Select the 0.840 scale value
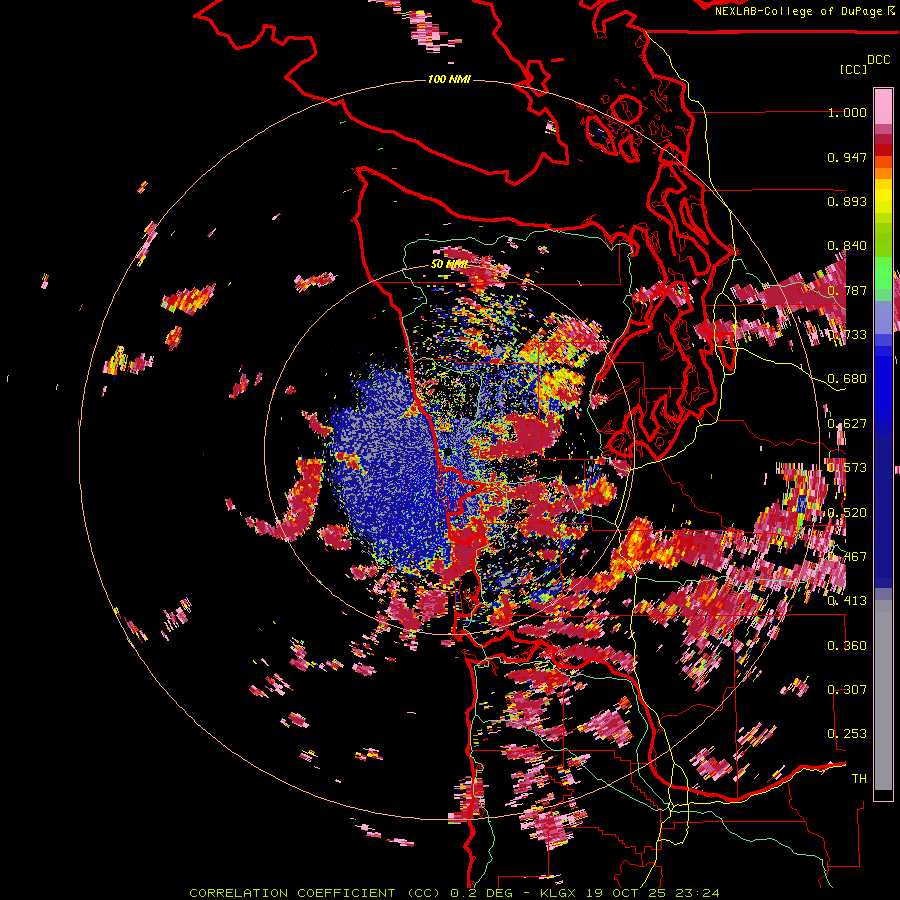Image resolution: width=900 pixels, height=900 pixels. point(847,246)
